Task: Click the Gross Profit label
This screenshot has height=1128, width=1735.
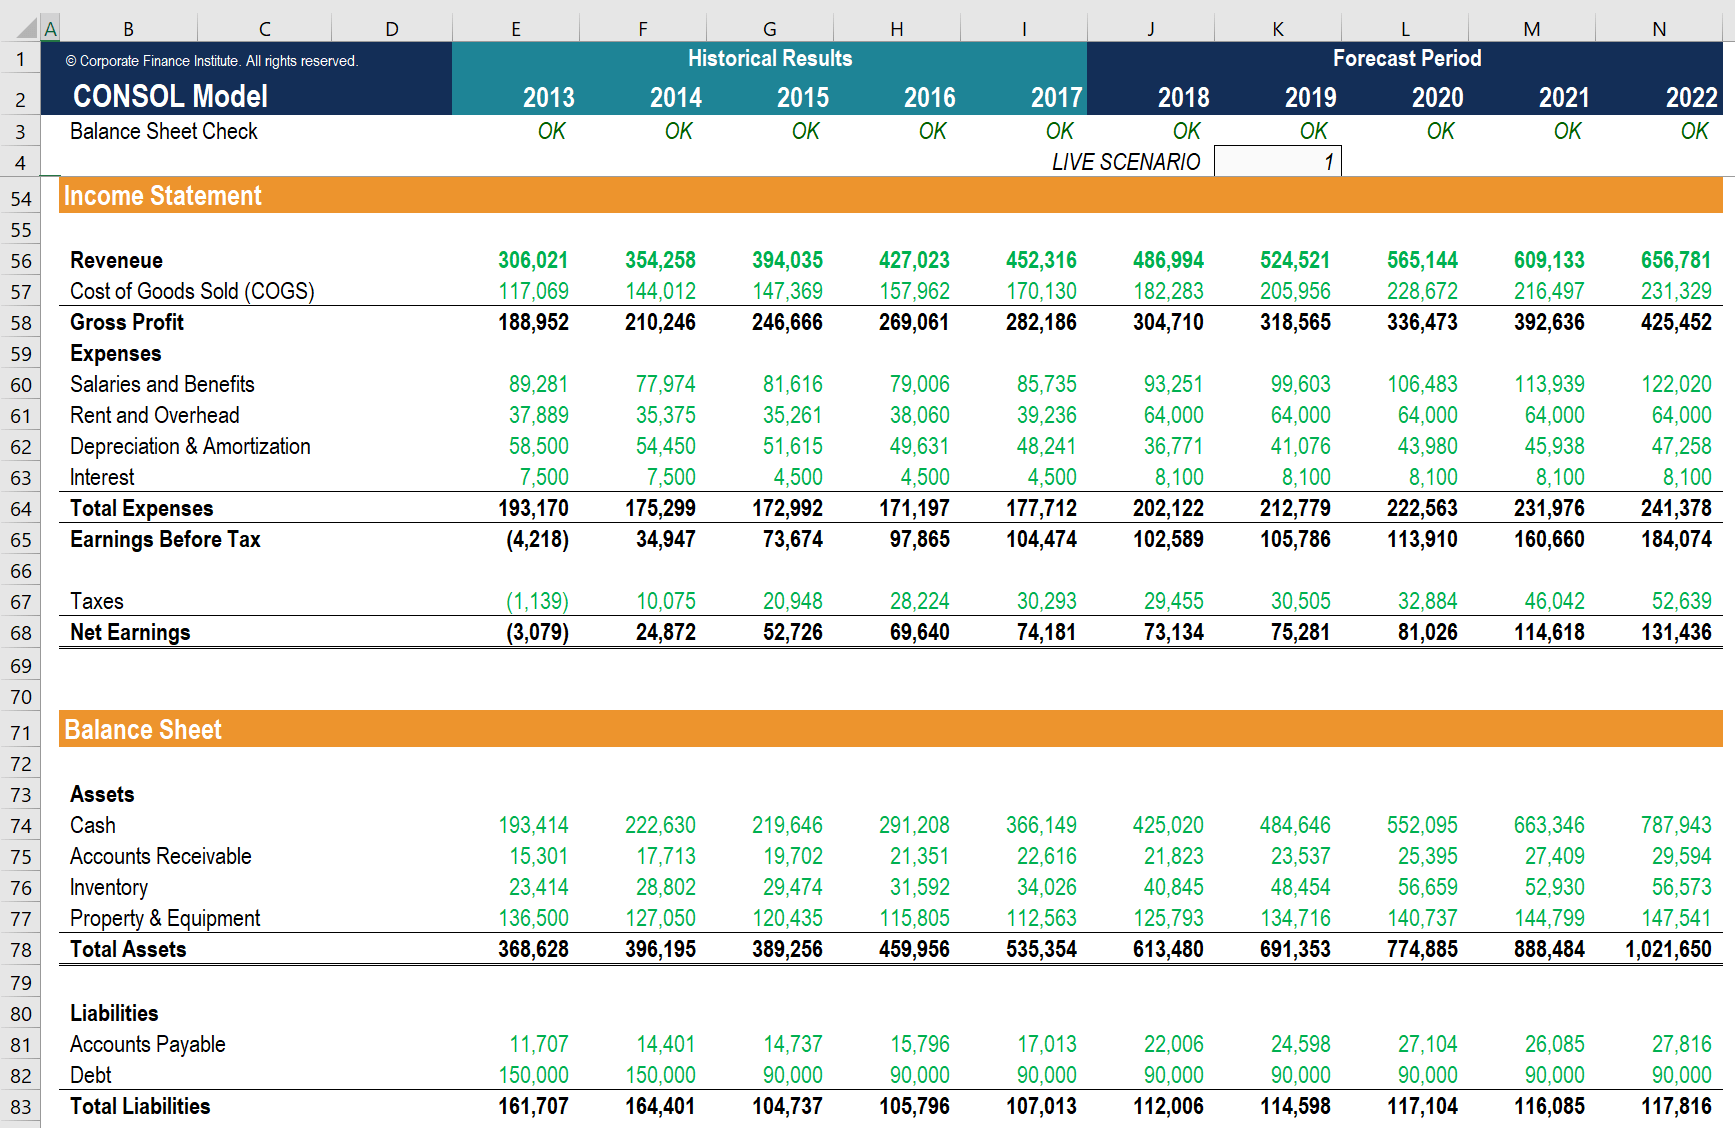Action: [x=127, y=322]
